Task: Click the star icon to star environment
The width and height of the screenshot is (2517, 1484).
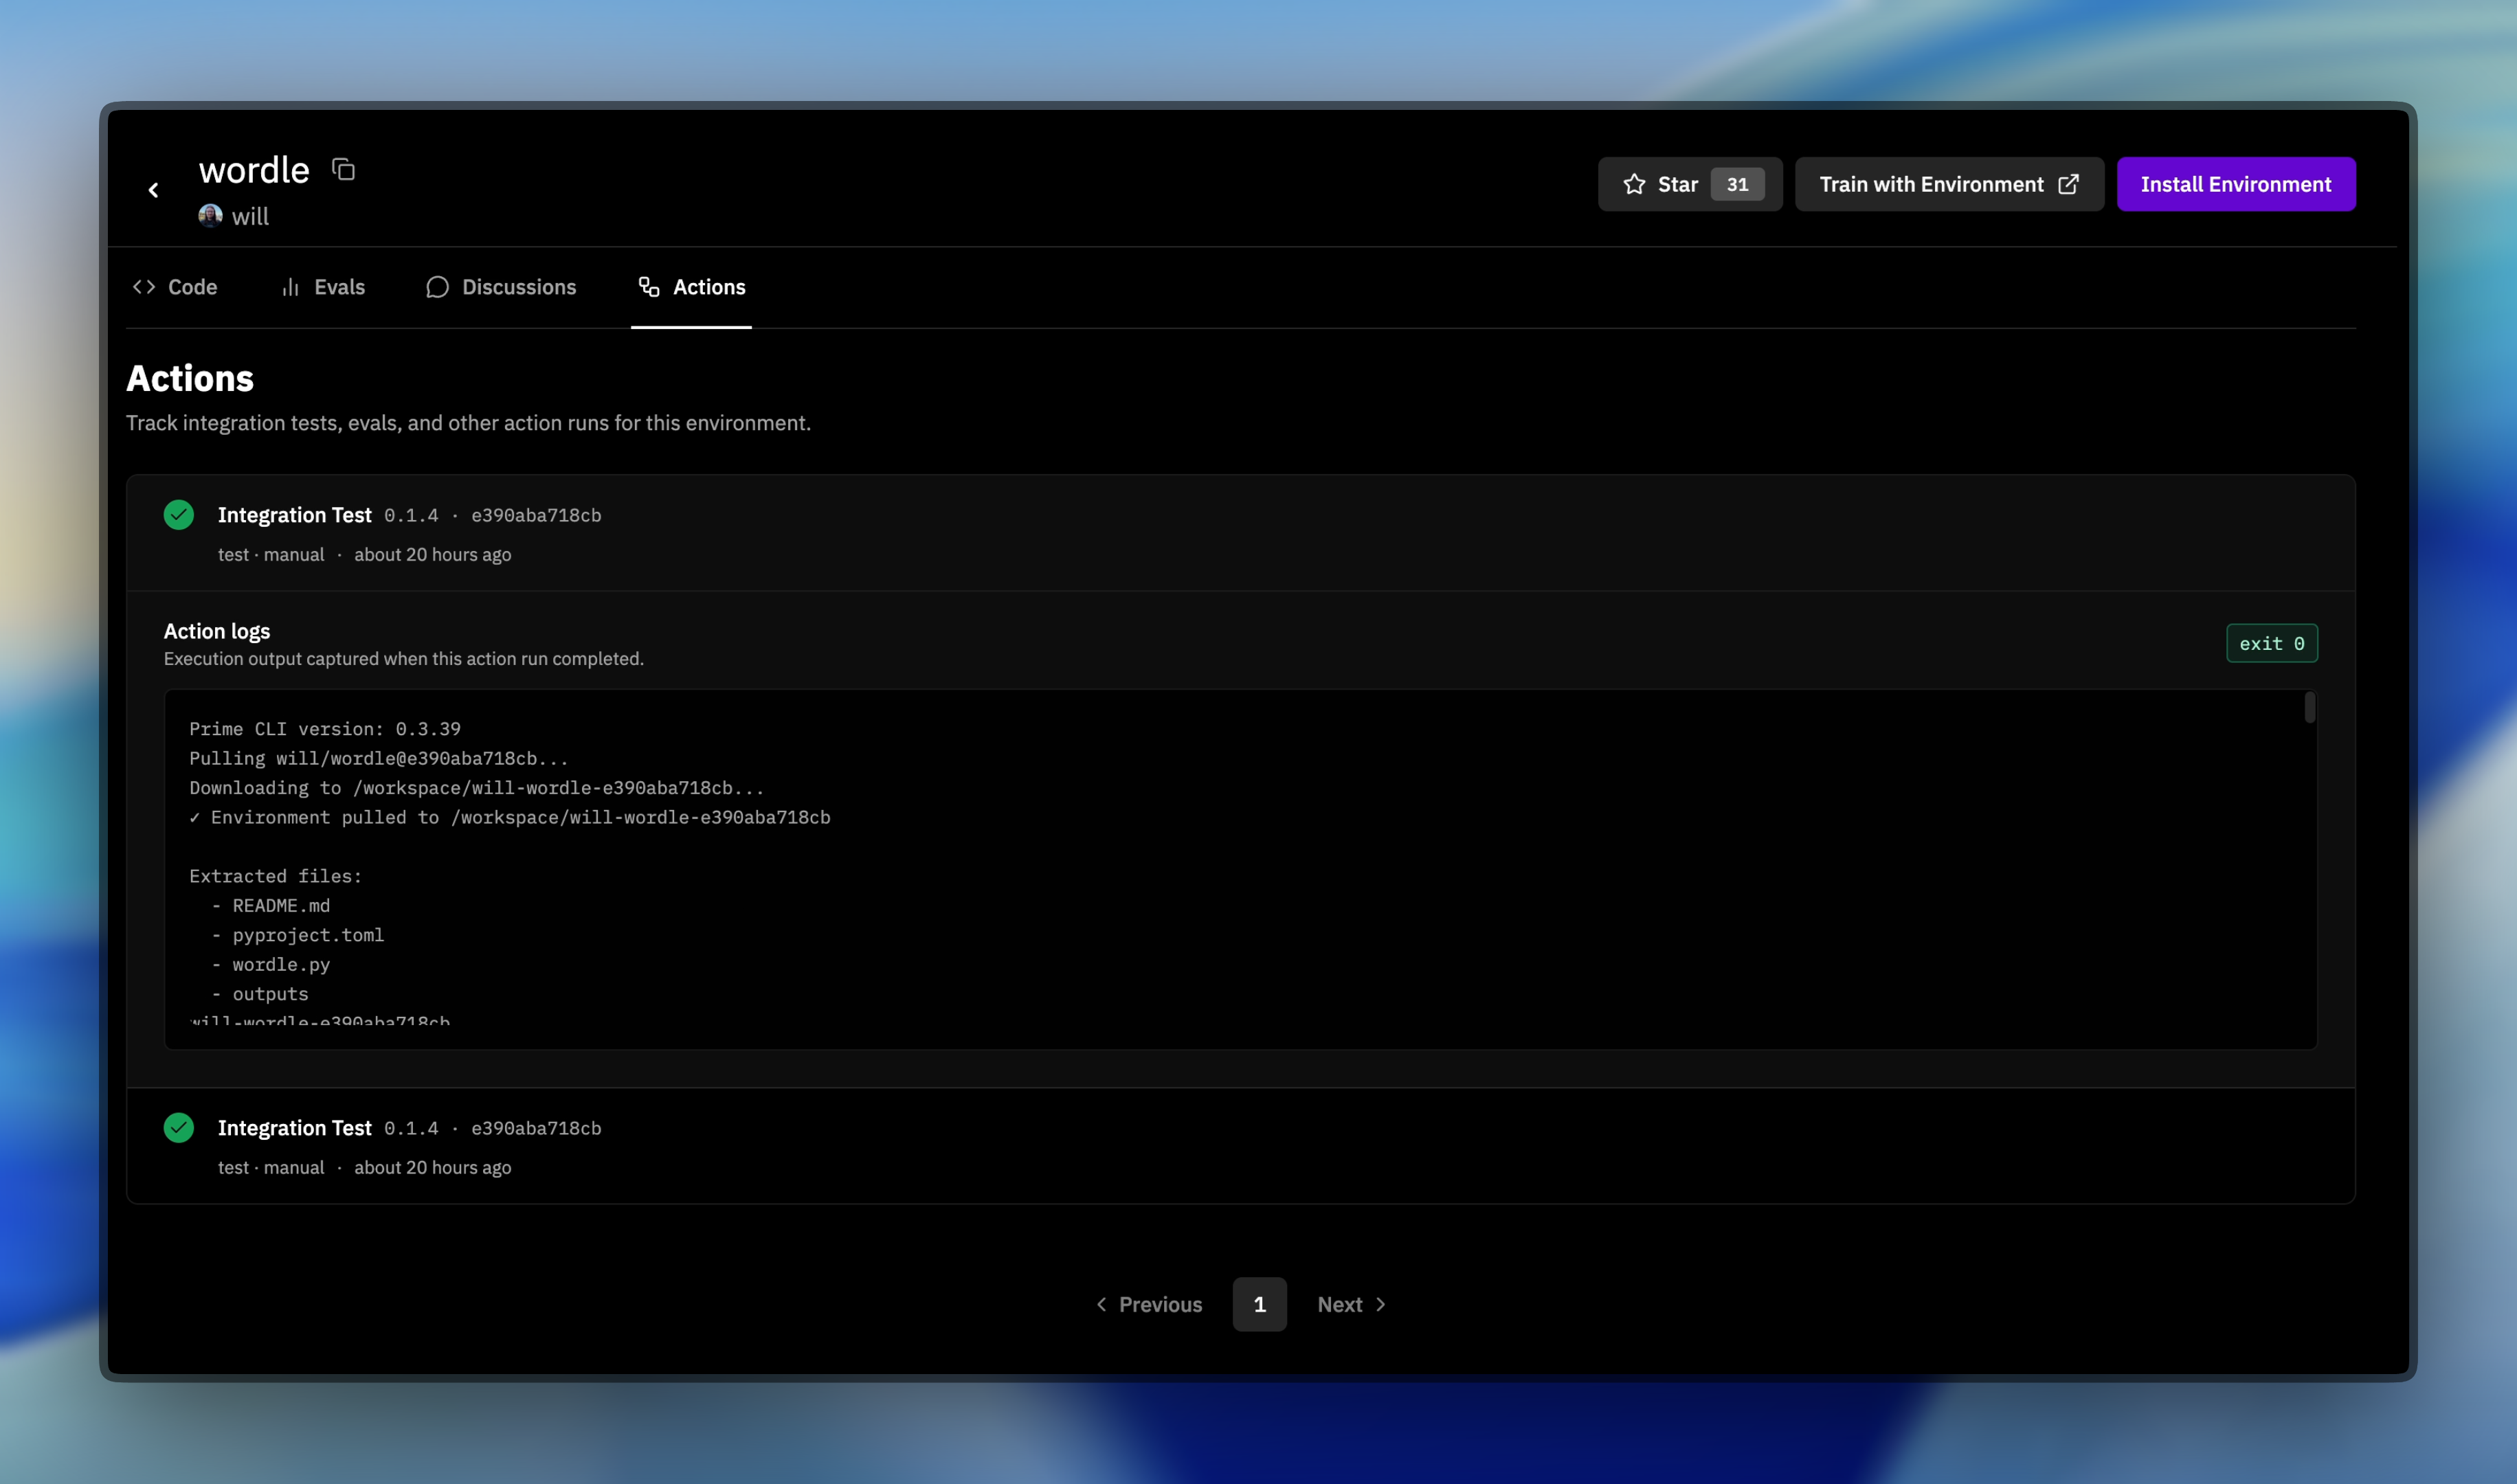Action: coord(1634,184)
